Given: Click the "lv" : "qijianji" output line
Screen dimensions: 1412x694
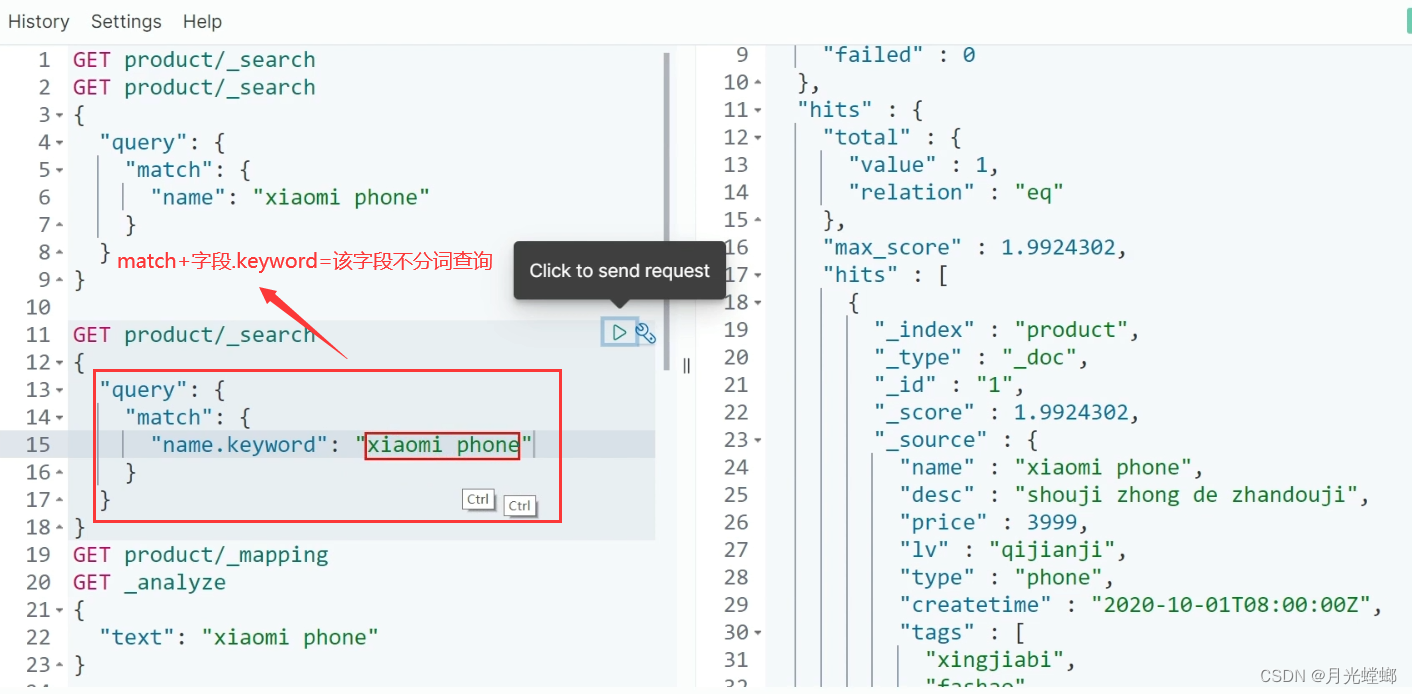Looking at the screenshot, I should [1013, 550].
